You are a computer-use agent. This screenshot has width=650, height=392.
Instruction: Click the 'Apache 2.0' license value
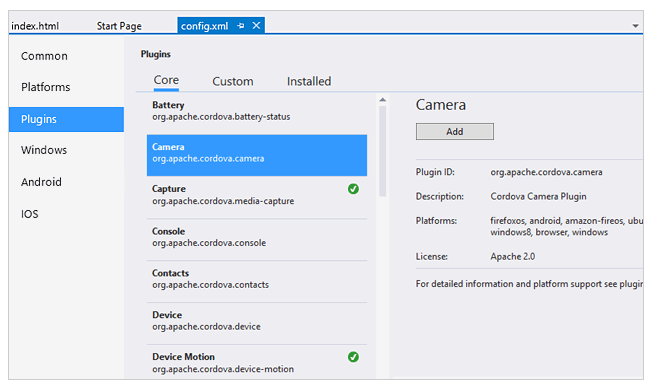pos(513,256)
